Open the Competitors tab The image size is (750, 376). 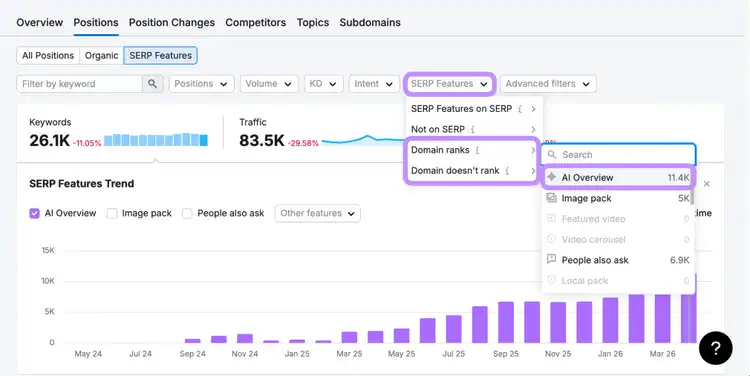pos(255,22)
